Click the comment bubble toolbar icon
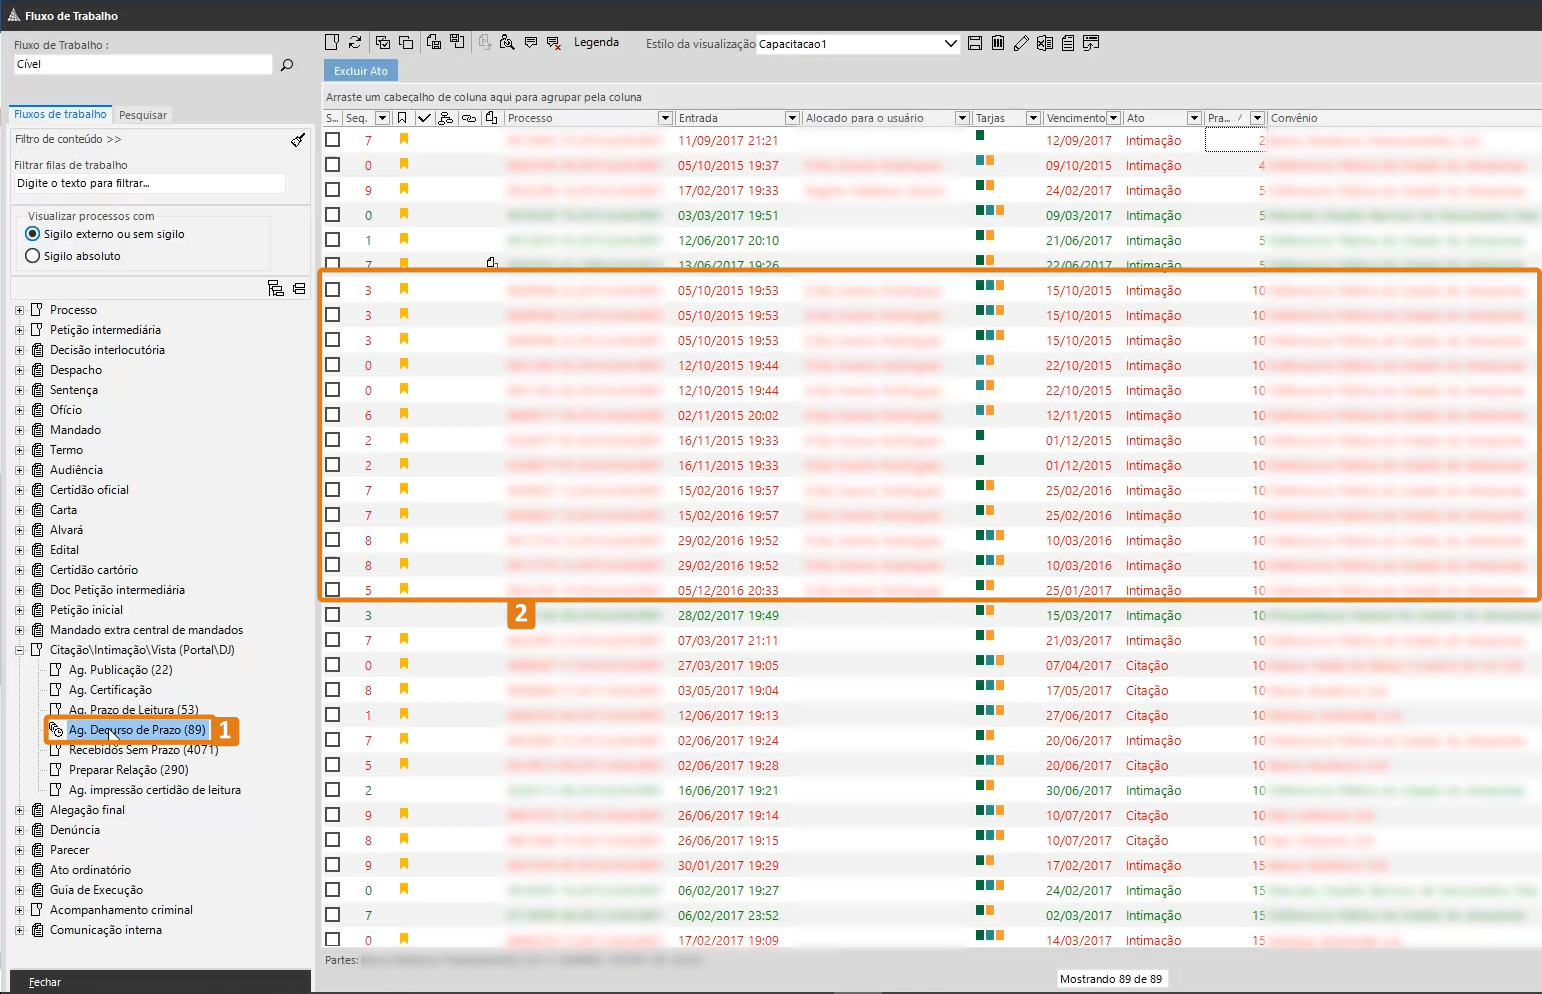 pyautogui.click(x=531, y=42)
